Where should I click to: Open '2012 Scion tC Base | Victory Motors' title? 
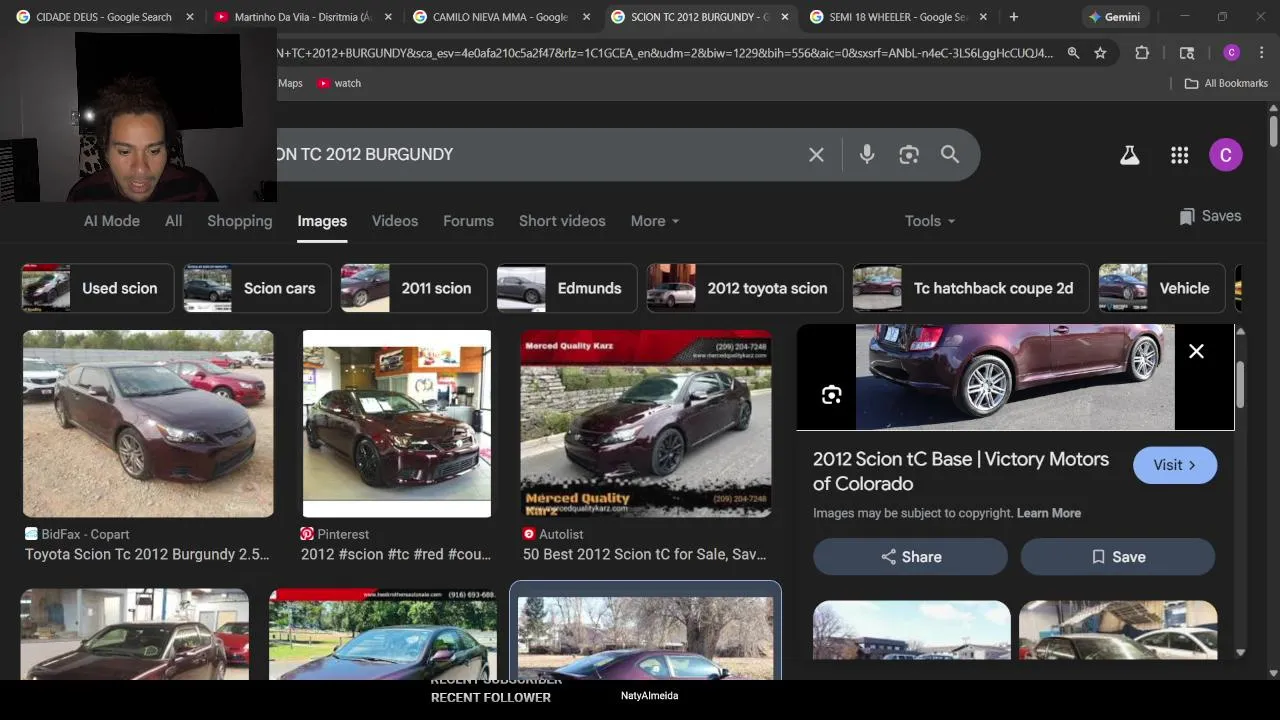(961, 471)
